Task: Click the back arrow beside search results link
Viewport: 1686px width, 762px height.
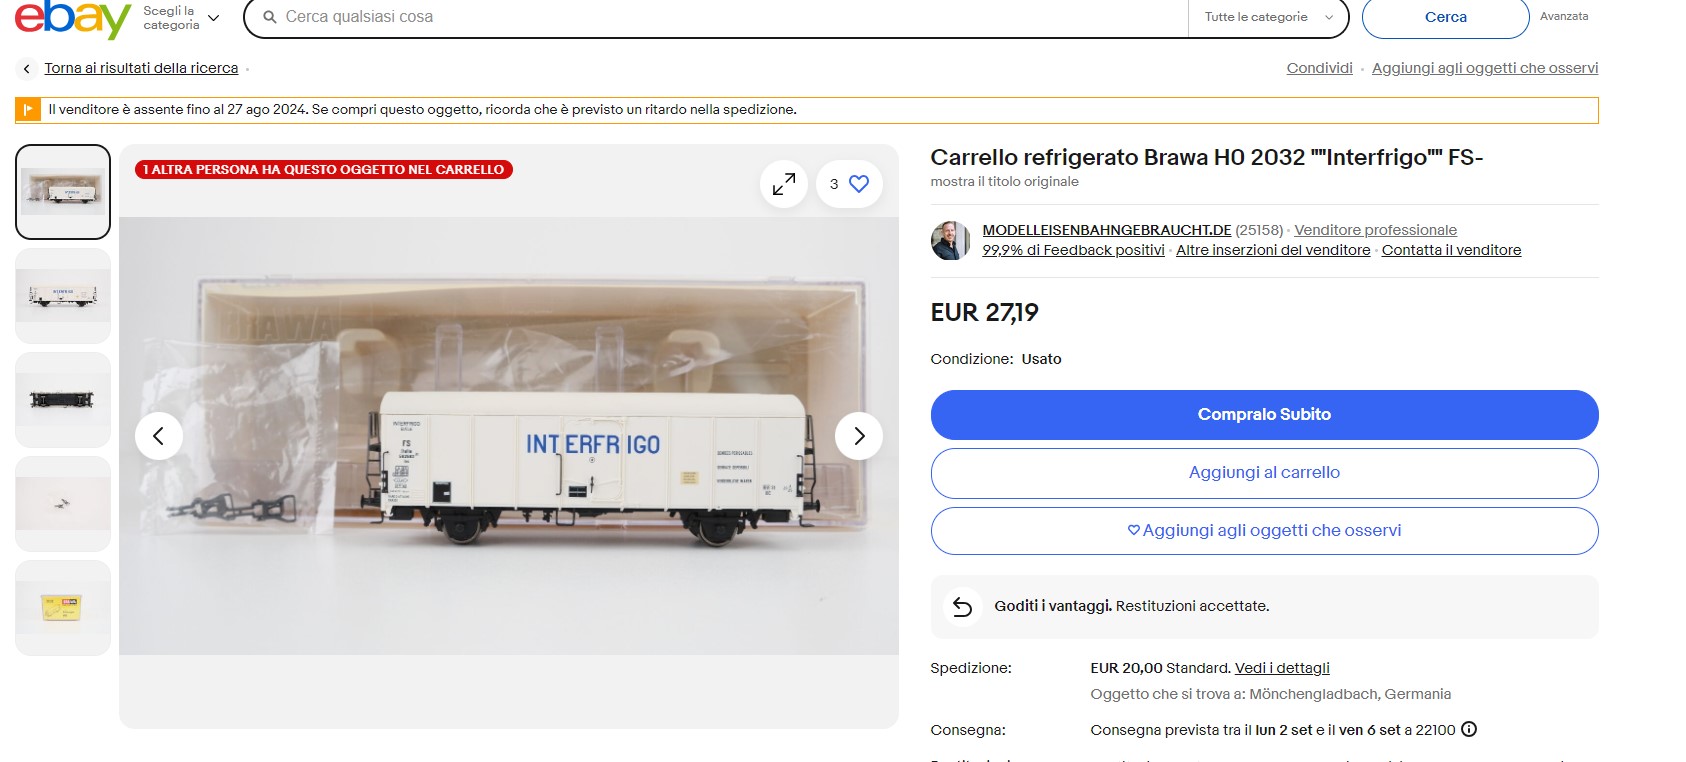Action: (x=27, y=69)
